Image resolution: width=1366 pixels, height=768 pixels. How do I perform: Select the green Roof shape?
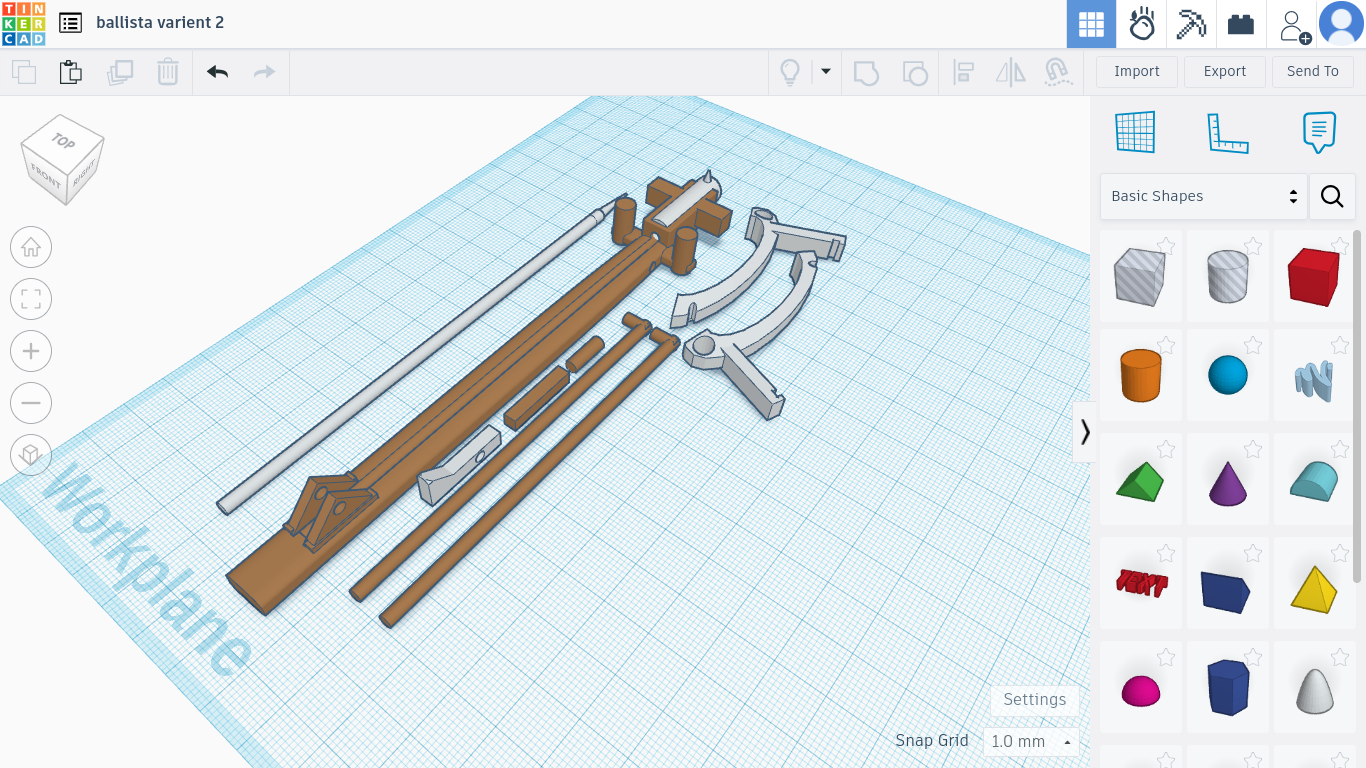point(1140,481)
